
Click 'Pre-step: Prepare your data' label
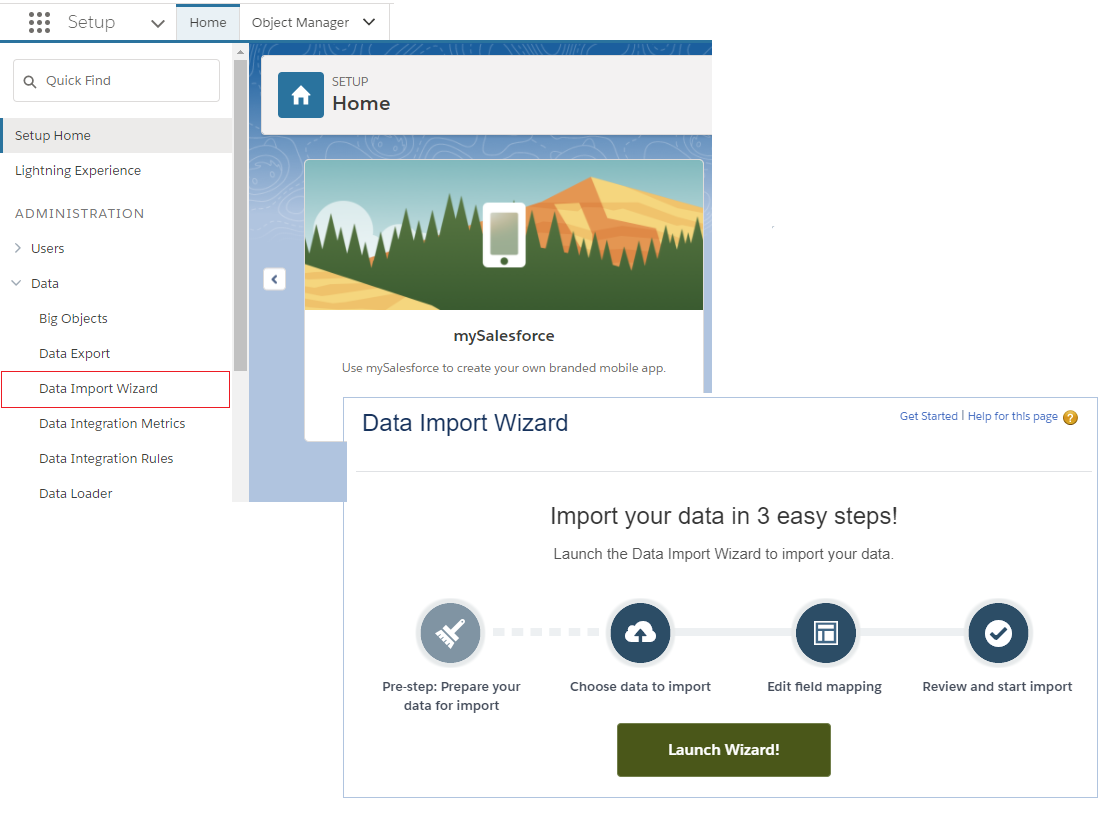(451, 696)
